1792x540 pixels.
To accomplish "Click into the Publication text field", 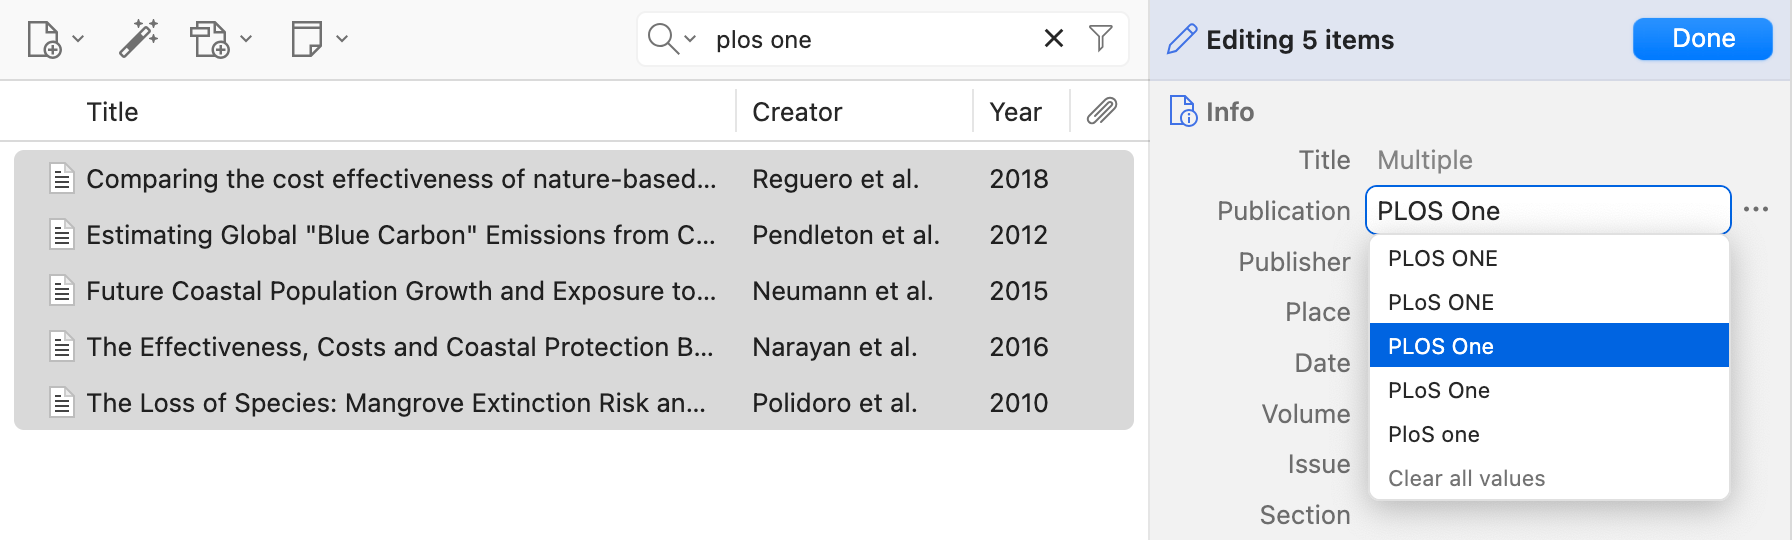I will [1547, 211].
